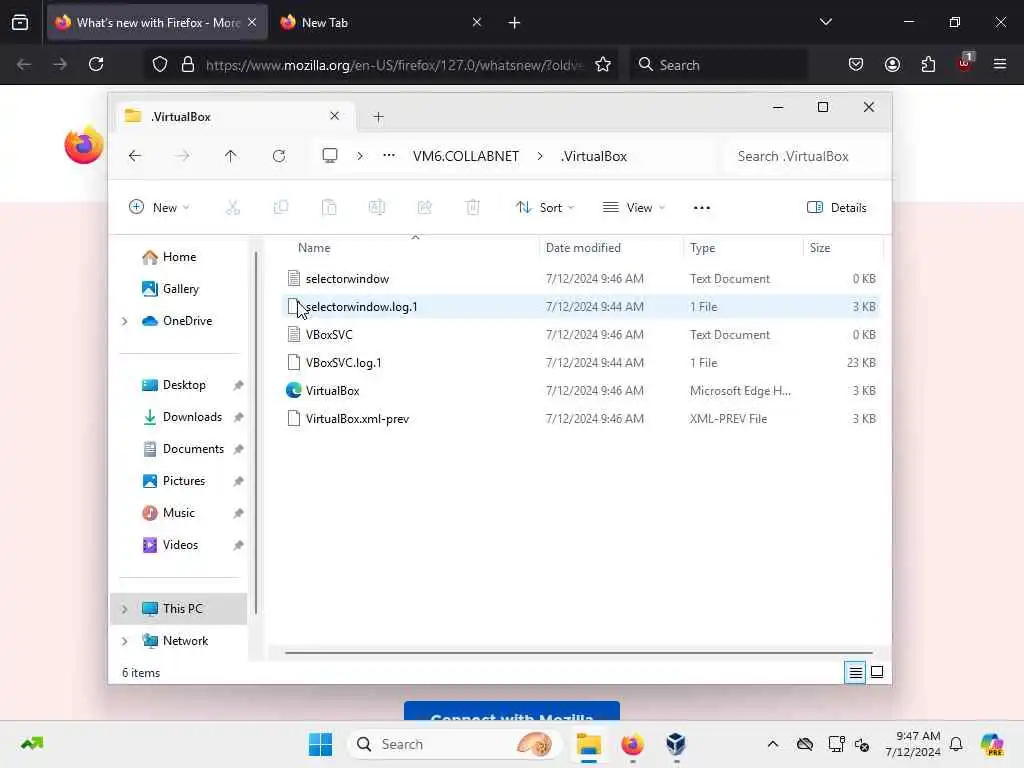Open the Windows Start menu
1024x768 pixels.
click(320, 744)
